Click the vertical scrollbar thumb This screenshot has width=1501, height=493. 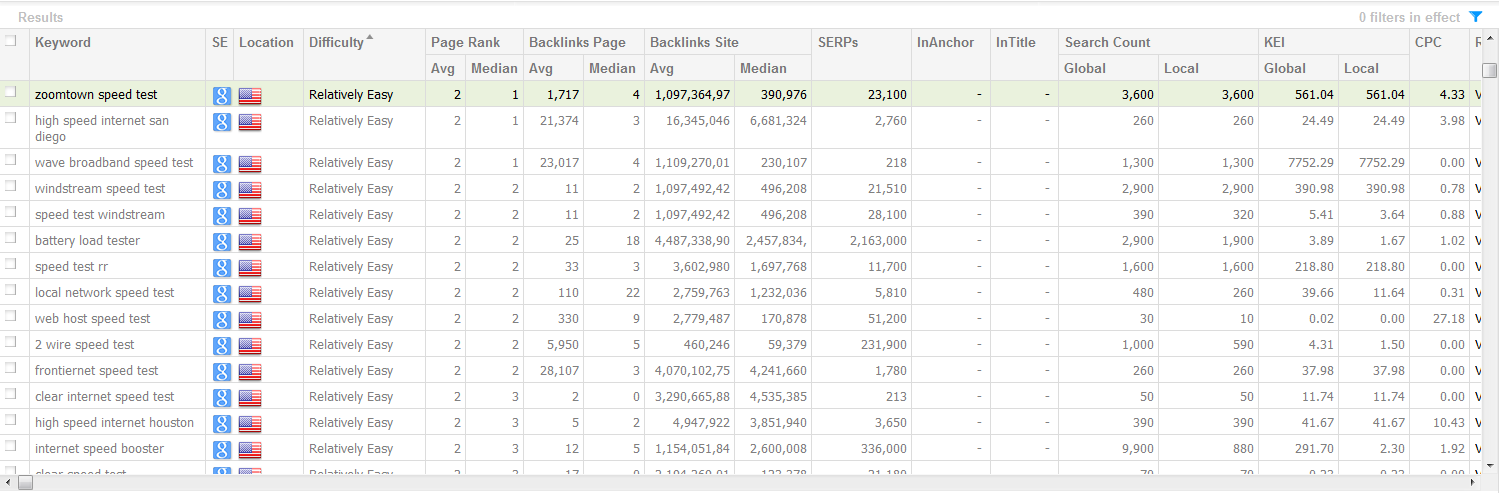coord(1489,70)
